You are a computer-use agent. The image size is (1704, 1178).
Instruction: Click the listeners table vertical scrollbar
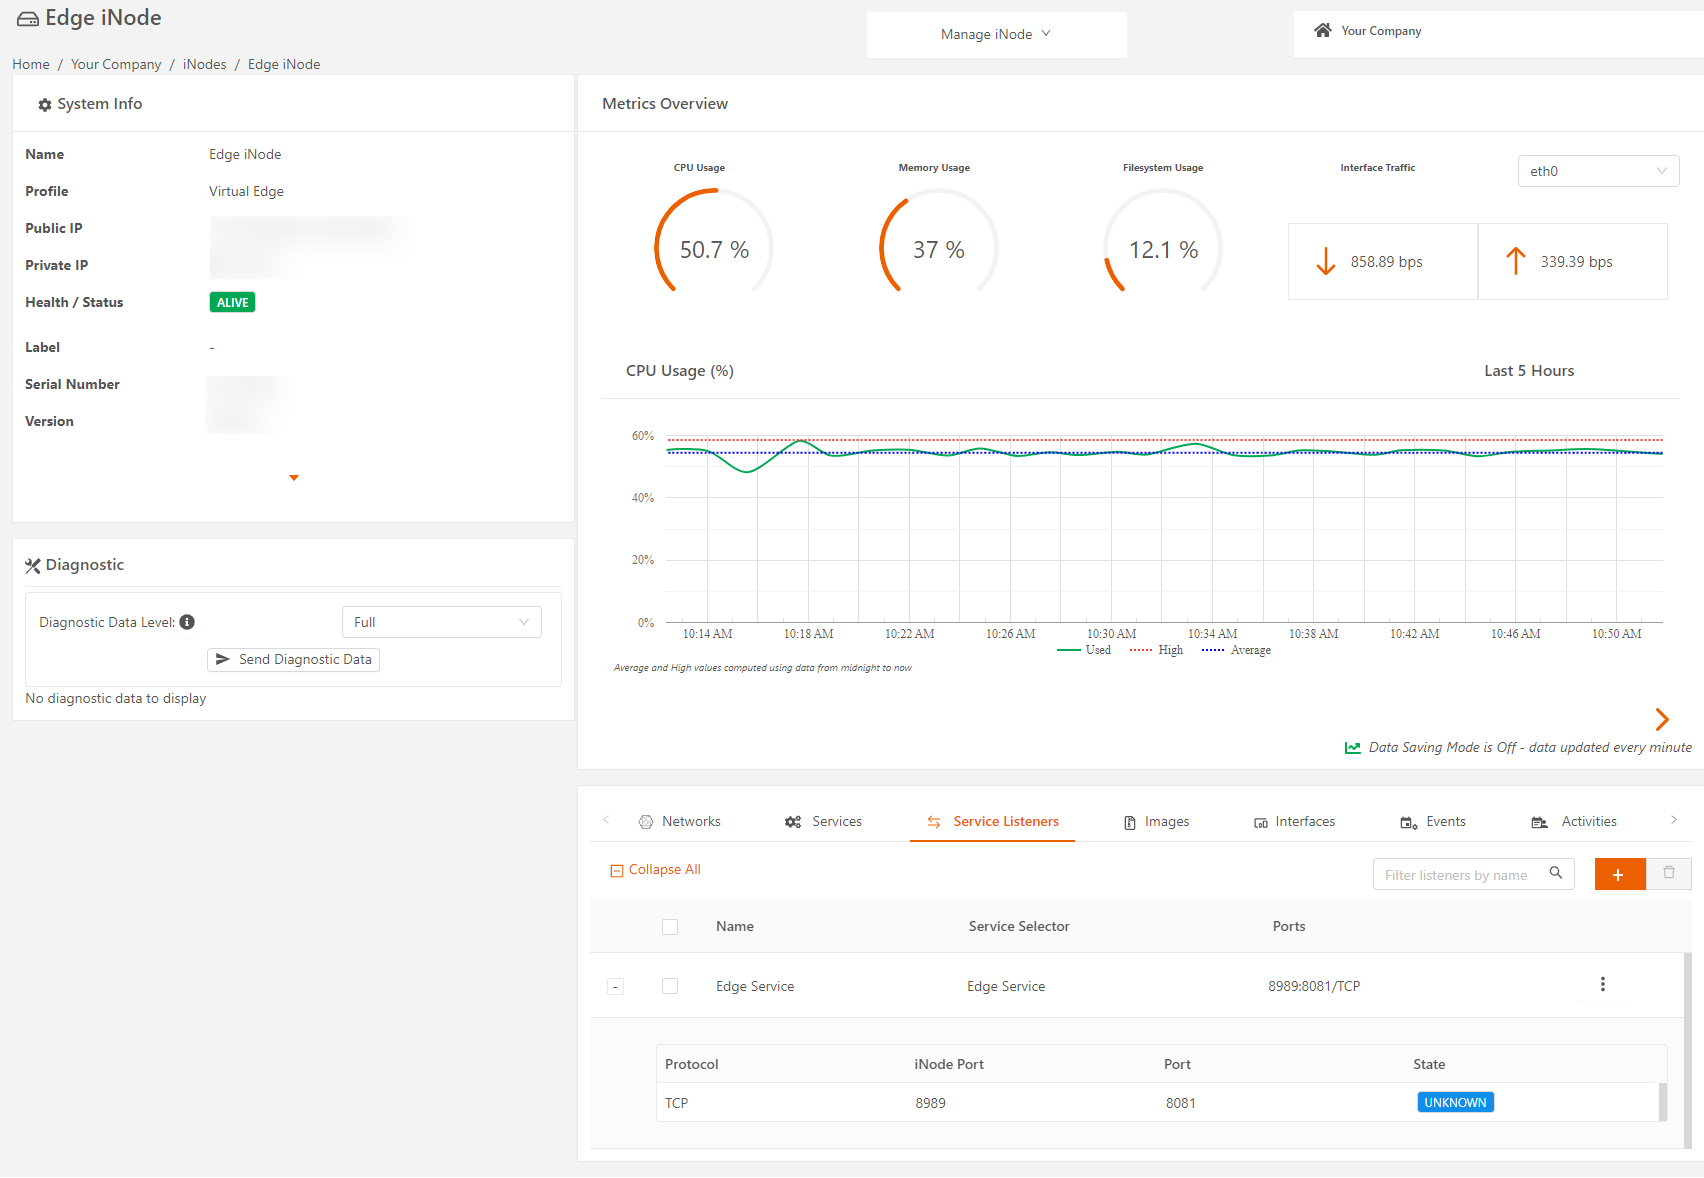click(1688, 1050)
